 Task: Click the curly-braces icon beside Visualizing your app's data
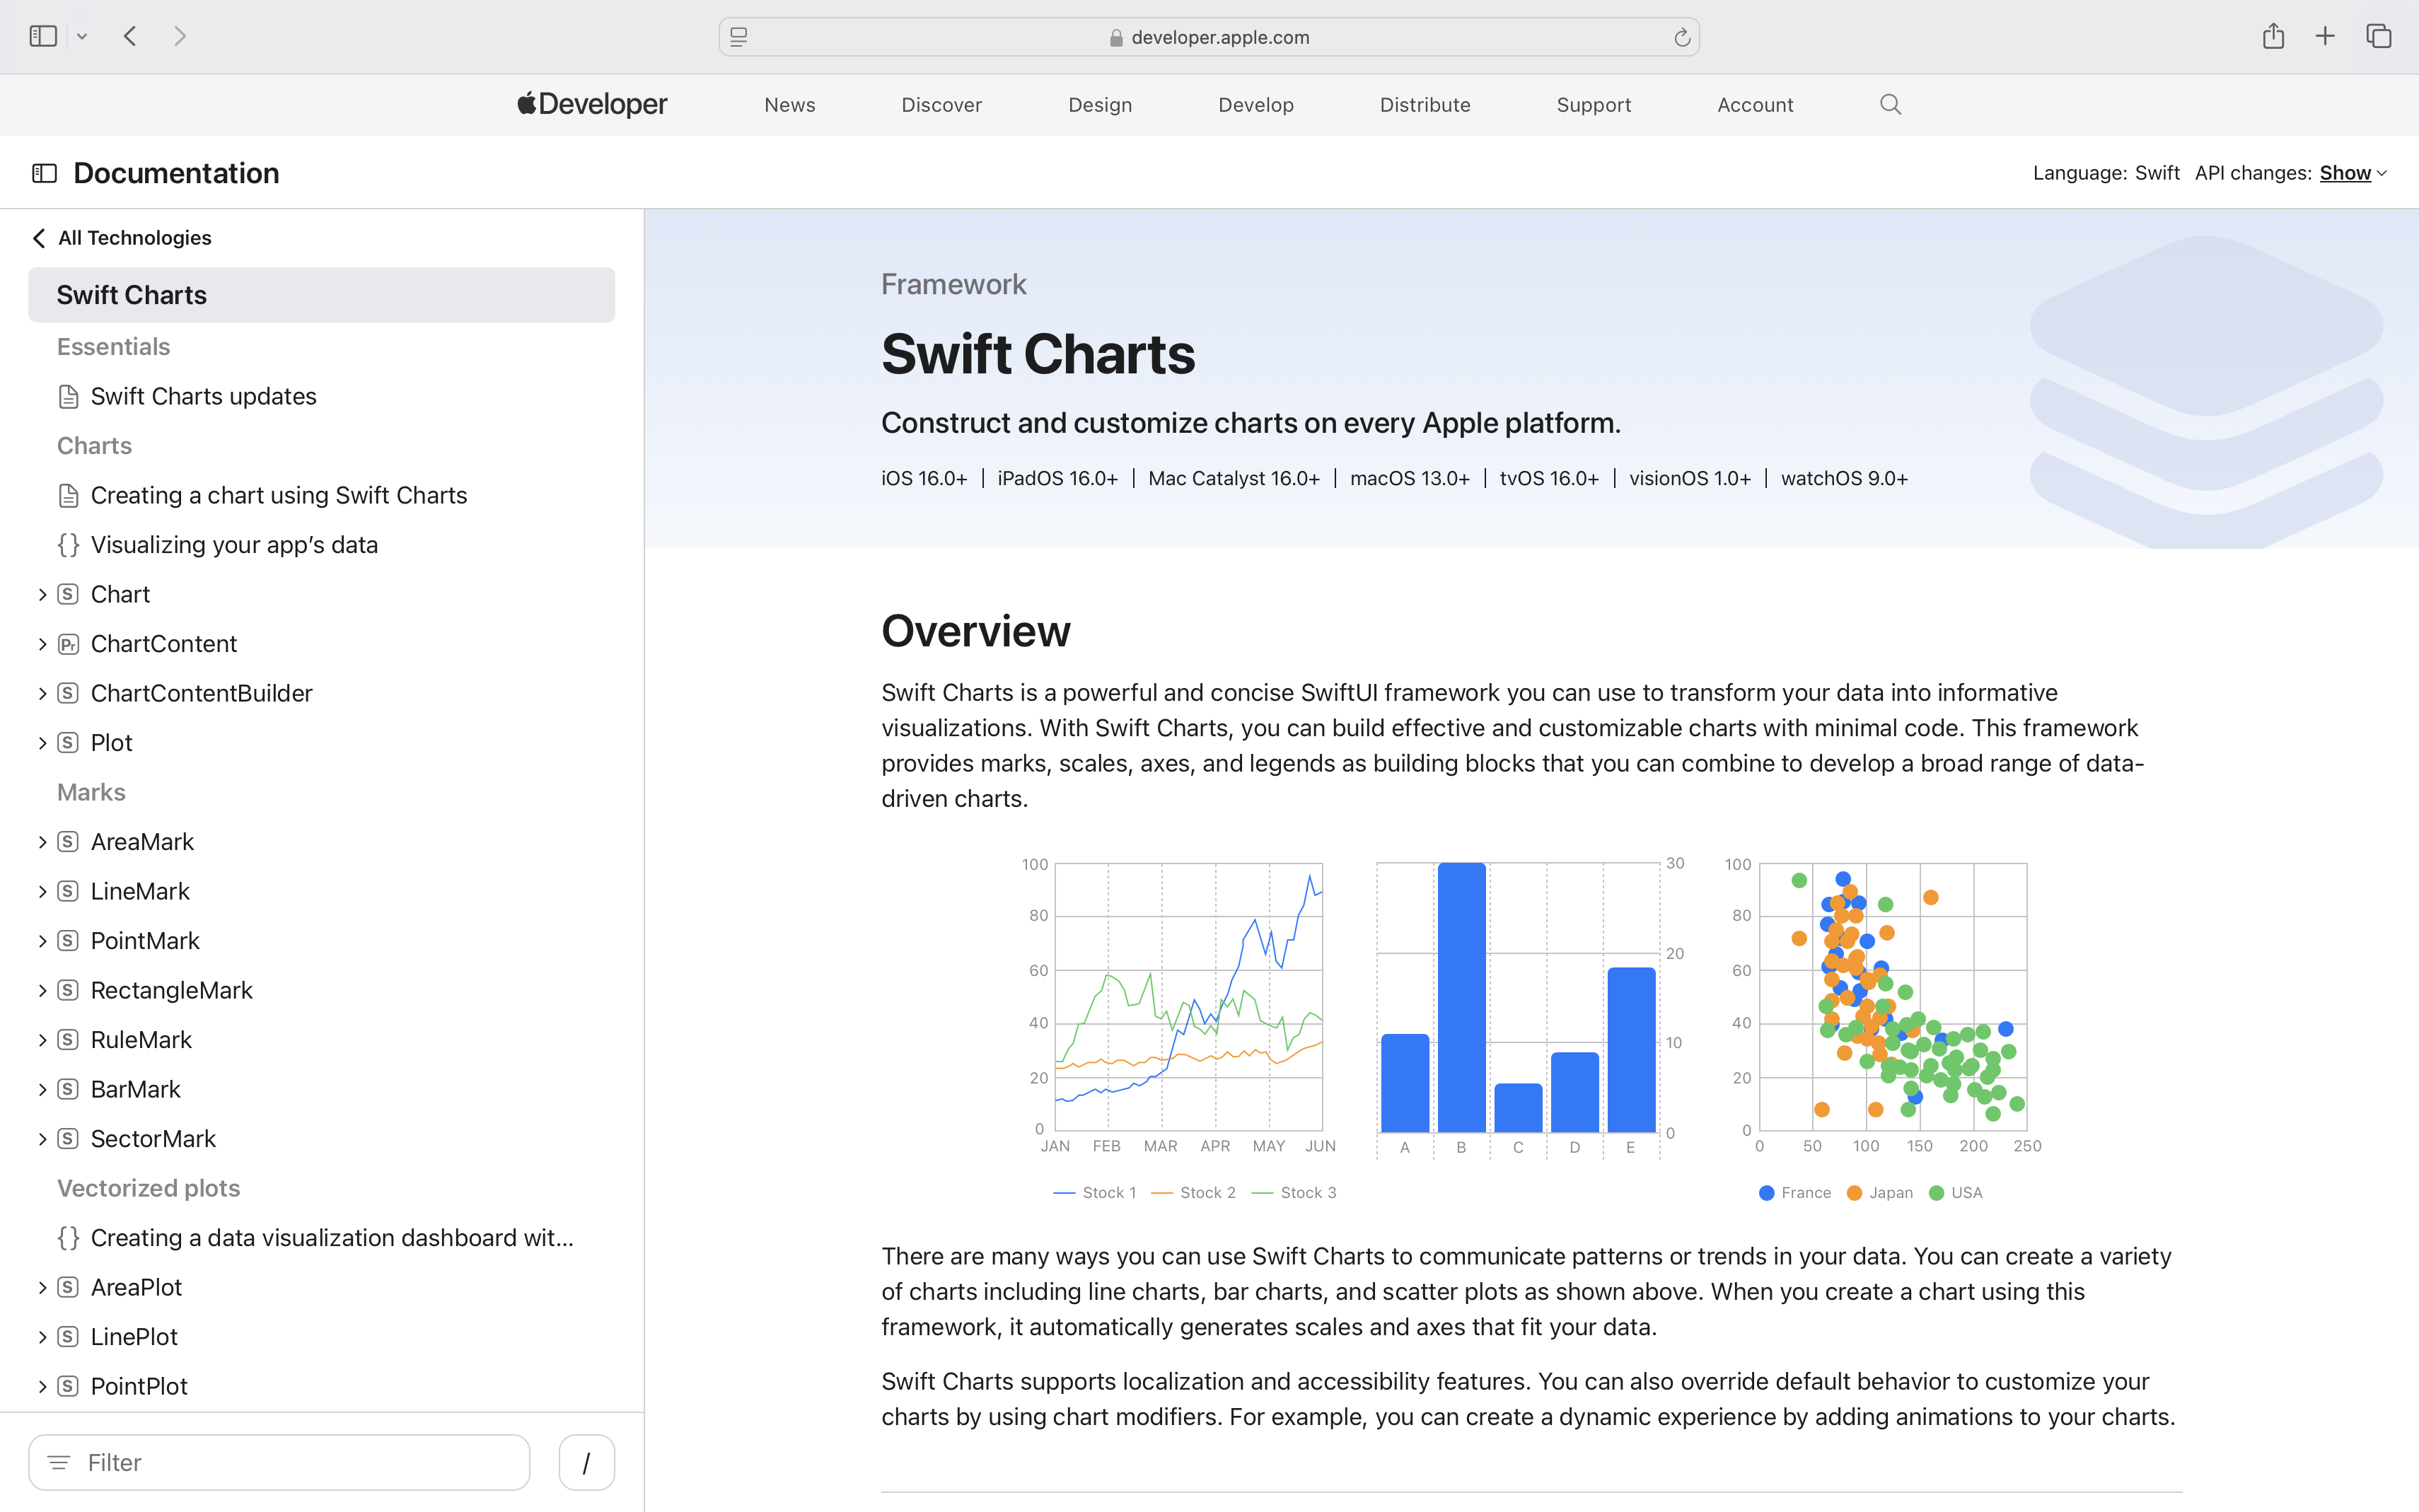click(x=67, y=545)
